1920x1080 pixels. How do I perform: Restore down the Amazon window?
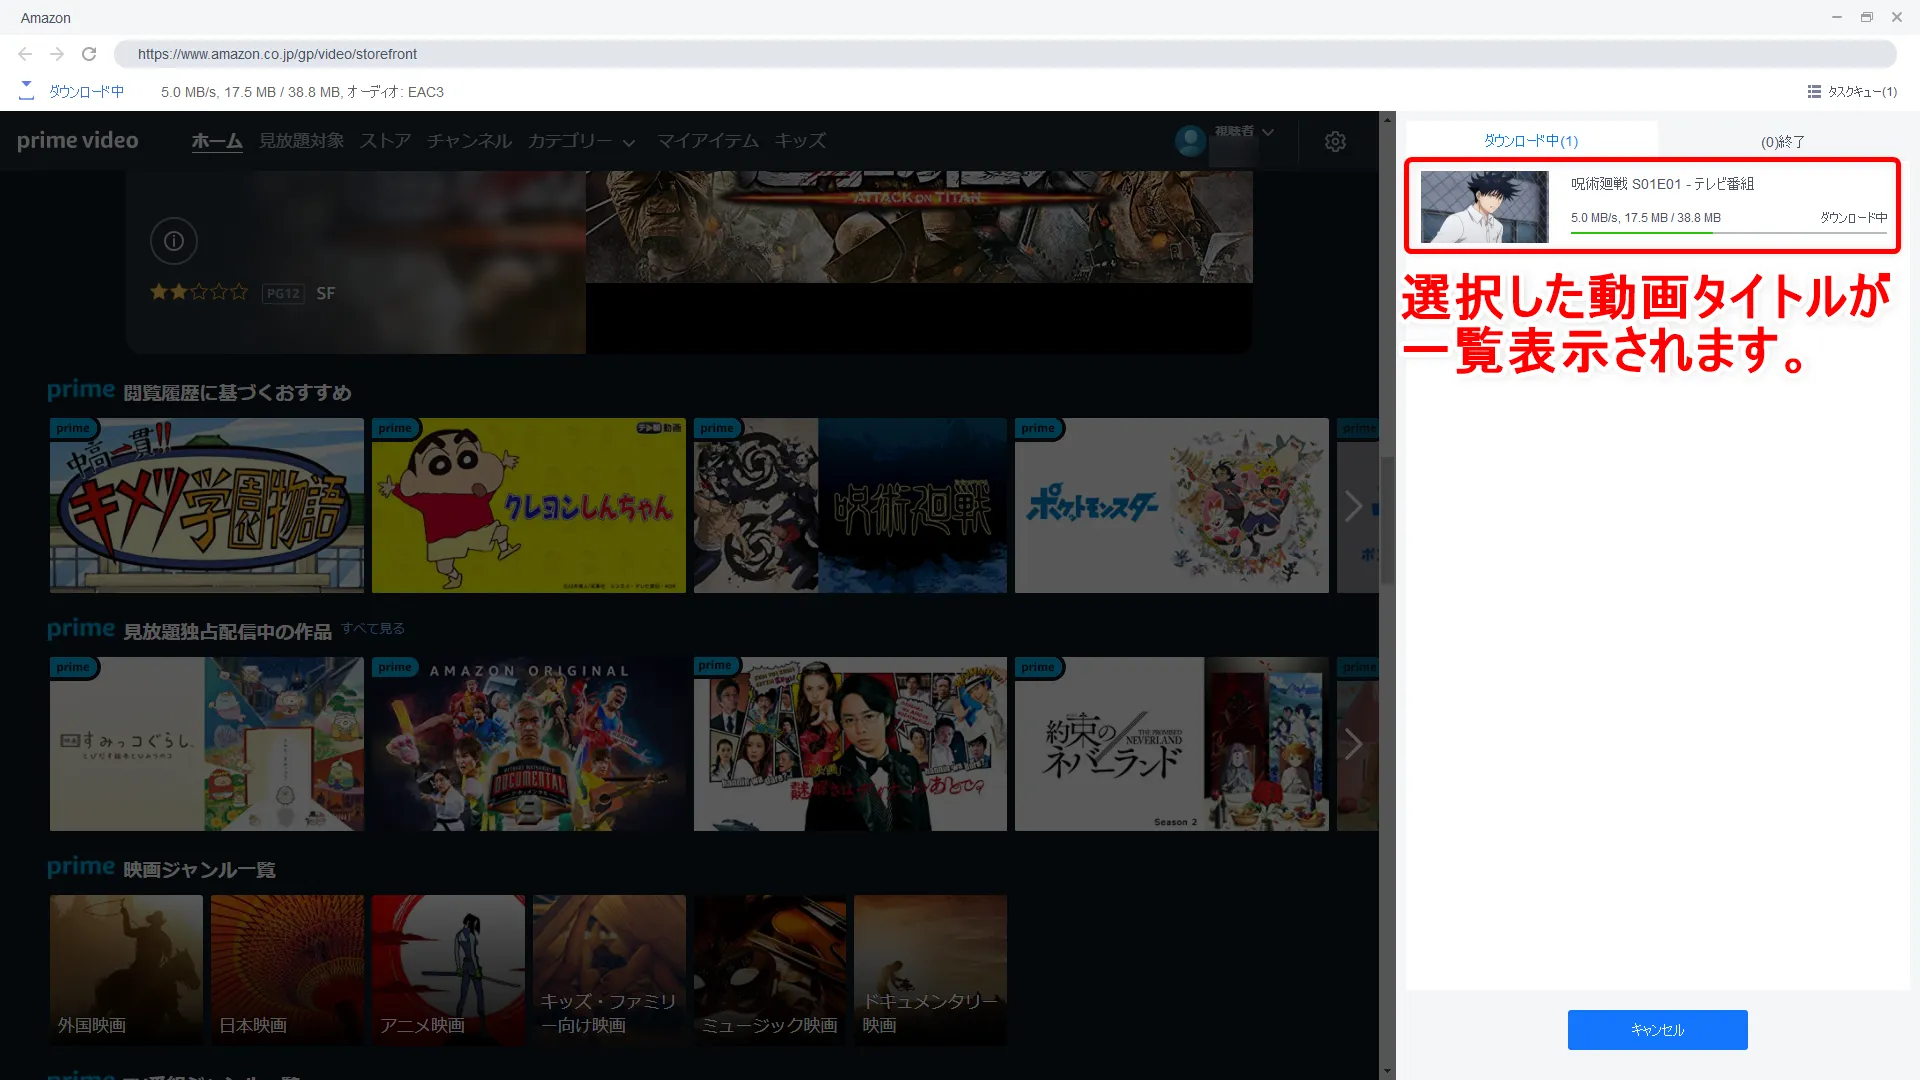(x=1866, y=17)
